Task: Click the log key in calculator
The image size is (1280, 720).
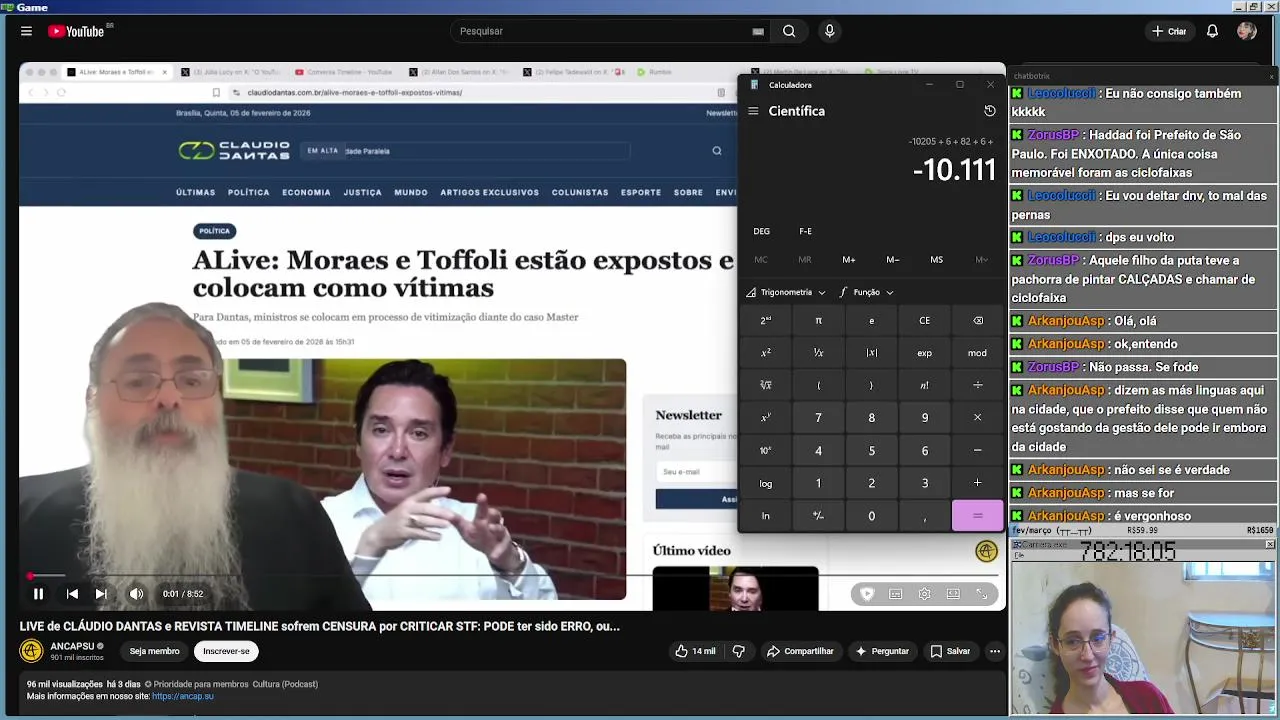Action: [x=765, y=483]
